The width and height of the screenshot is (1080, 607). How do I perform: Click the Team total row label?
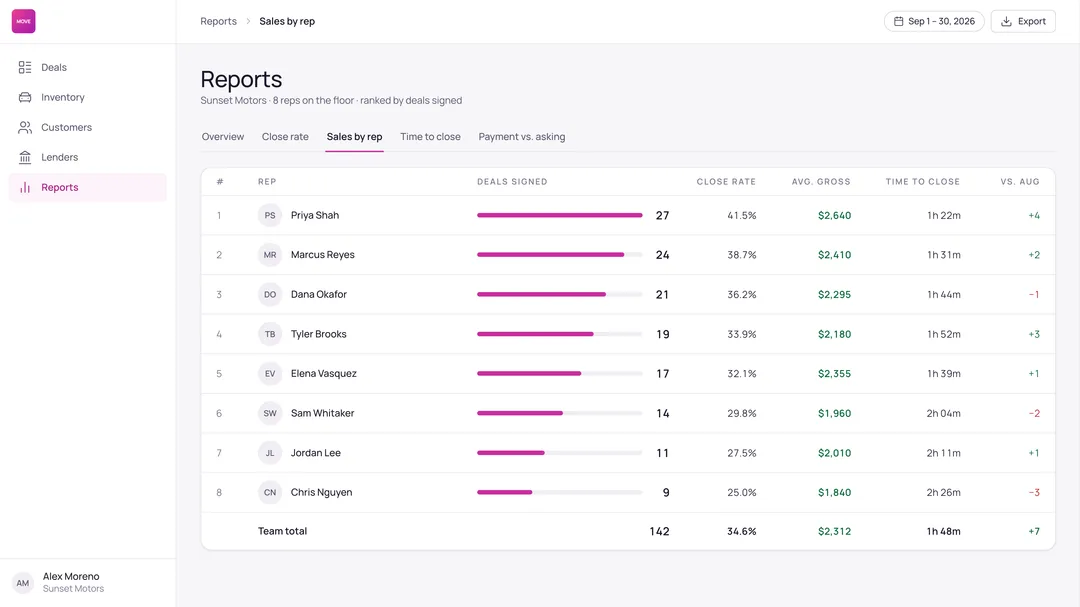pos(282,531)
